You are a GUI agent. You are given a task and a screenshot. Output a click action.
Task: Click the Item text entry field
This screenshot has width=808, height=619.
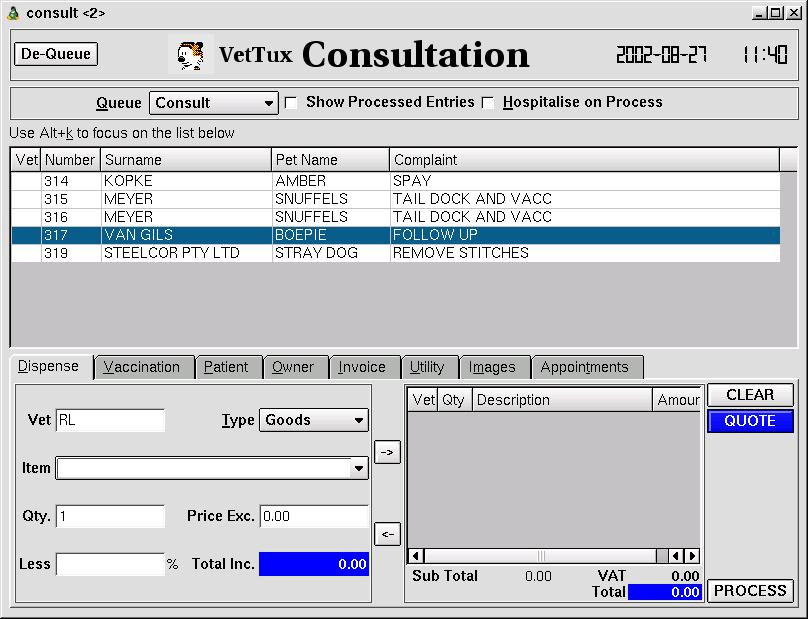point(204,468)
